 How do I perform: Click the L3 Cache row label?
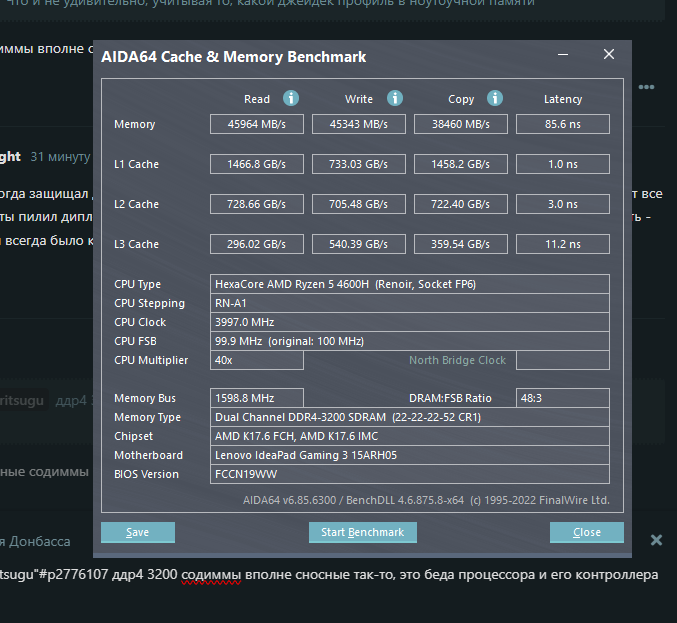click(x=136, y=244)
